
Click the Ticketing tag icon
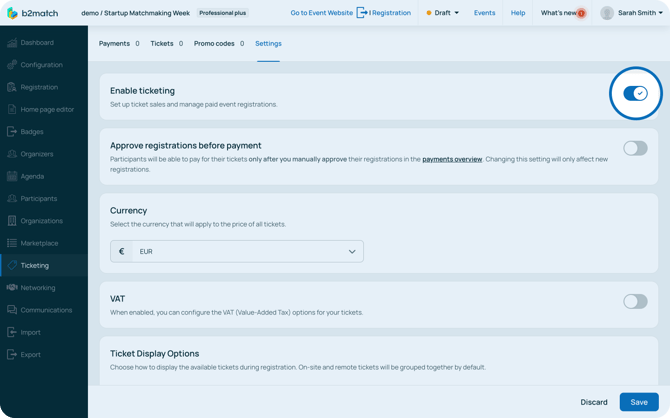12,265
